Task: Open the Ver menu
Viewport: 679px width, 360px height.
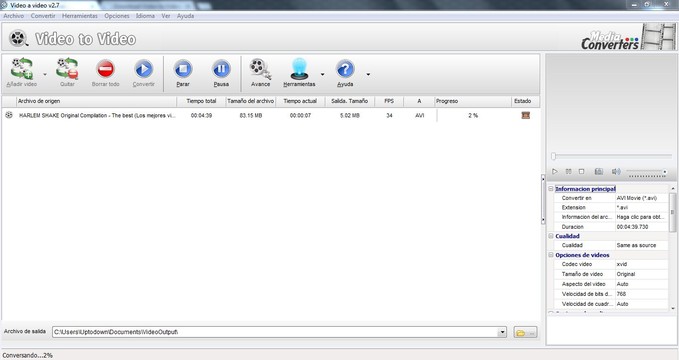Action: point(166,16)
